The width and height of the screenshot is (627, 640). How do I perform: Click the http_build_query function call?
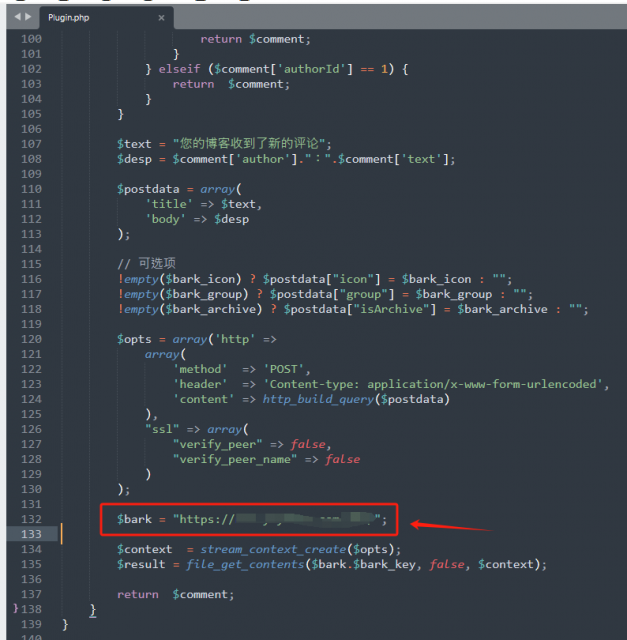tap(318, 399)
